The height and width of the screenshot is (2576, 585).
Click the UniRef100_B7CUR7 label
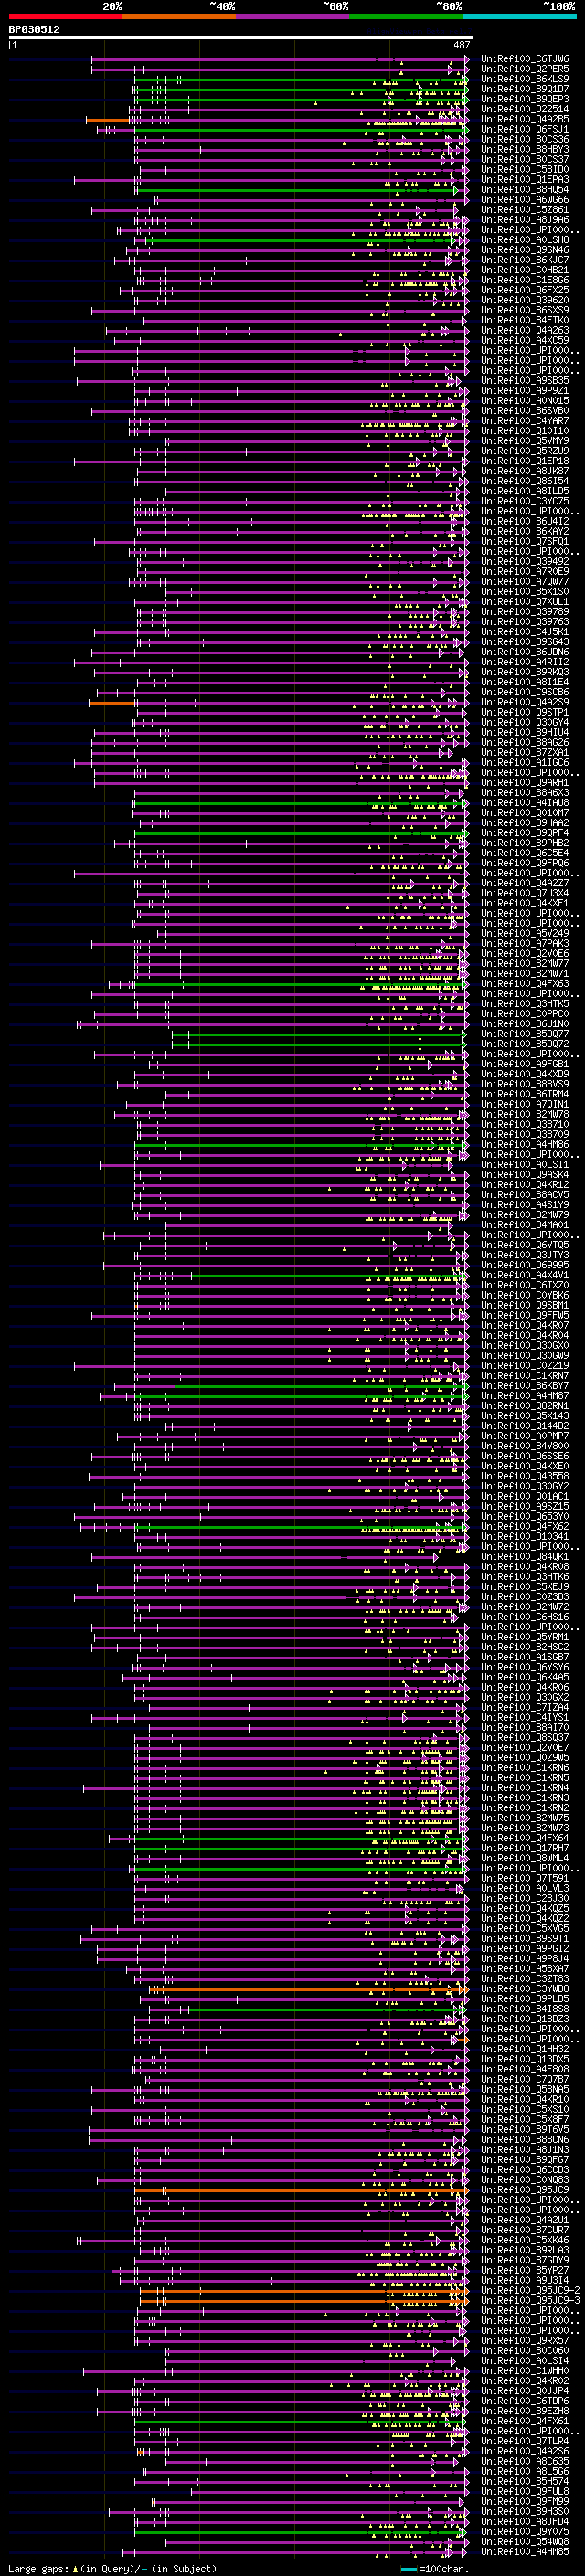click(525, 2229)
